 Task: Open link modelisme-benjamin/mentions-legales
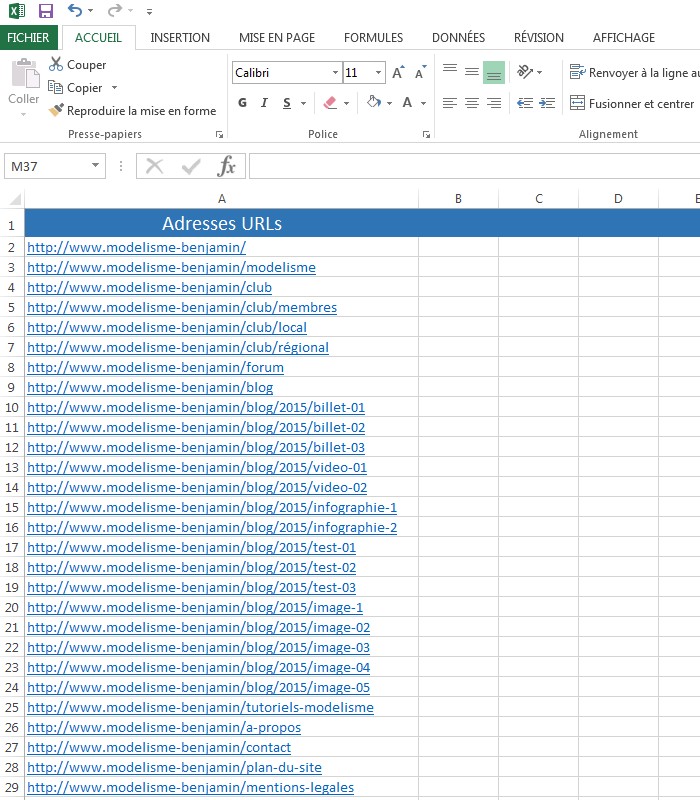(x=190, y=787)
